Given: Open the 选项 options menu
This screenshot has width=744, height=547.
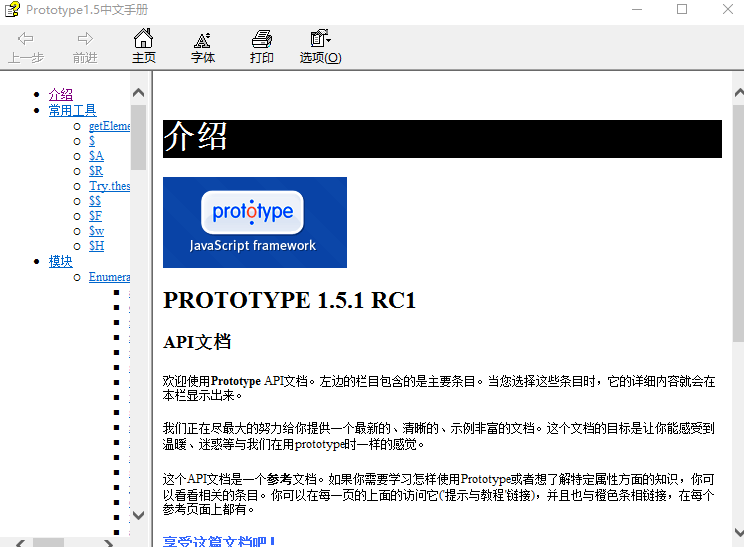Looking at the screenshot, I should point(320,46).
